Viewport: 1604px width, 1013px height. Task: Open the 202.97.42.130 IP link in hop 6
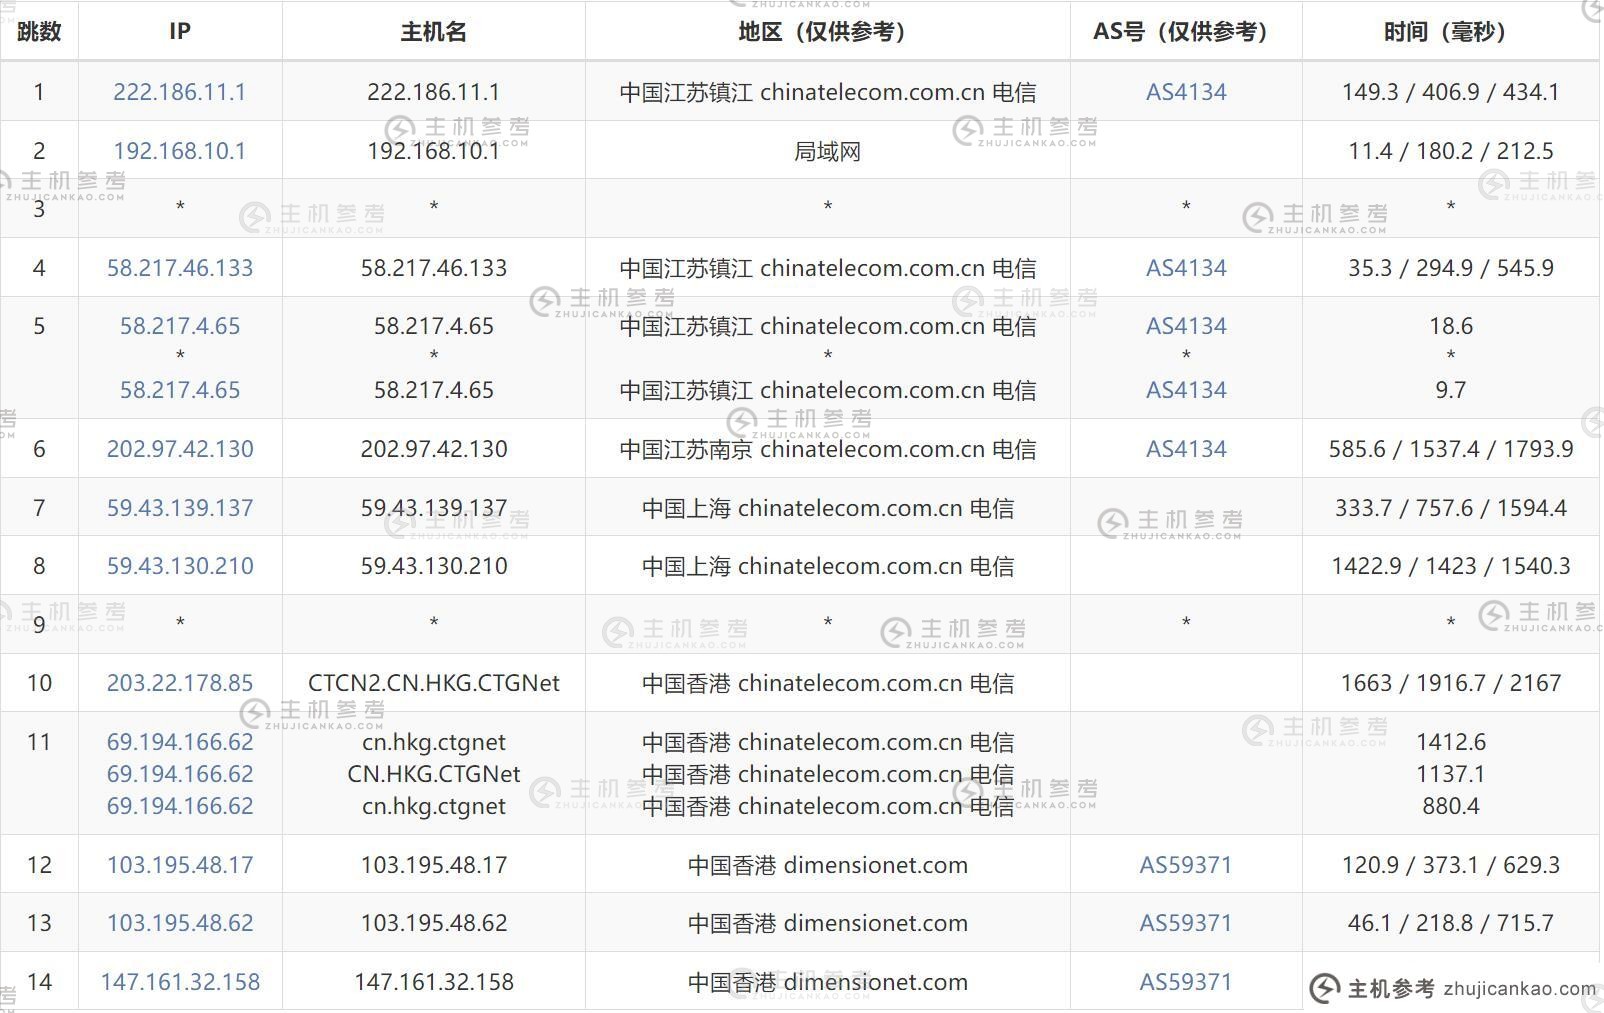tap(180, 449)
